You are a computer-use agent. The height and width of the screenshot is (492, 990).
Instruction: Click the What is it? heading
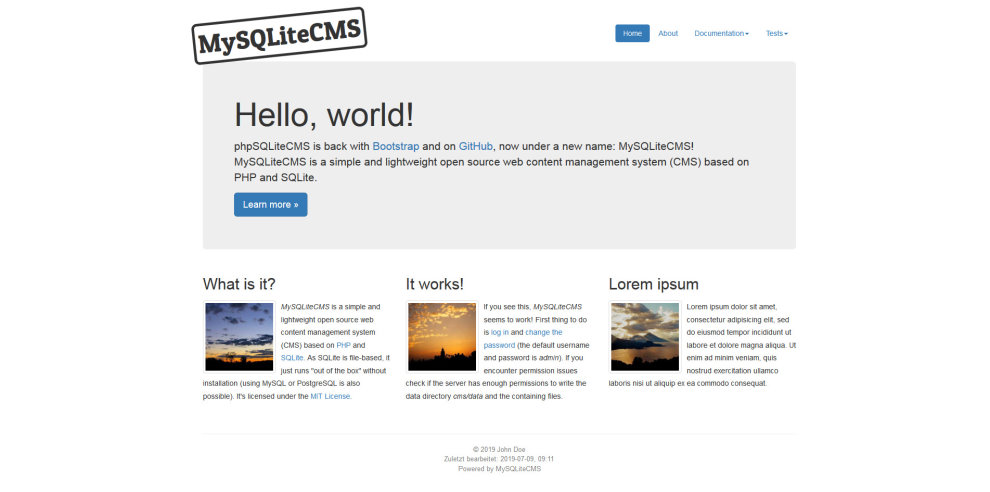pos(239,284)
